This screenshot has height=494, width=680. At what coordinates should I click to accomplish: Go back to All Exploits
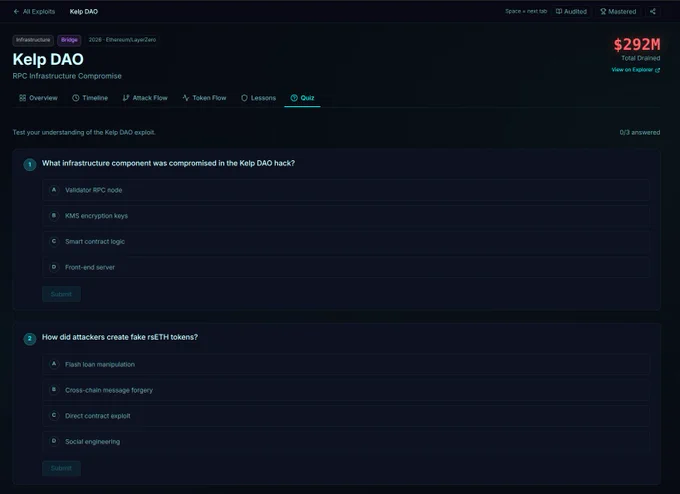click(34, 12)
